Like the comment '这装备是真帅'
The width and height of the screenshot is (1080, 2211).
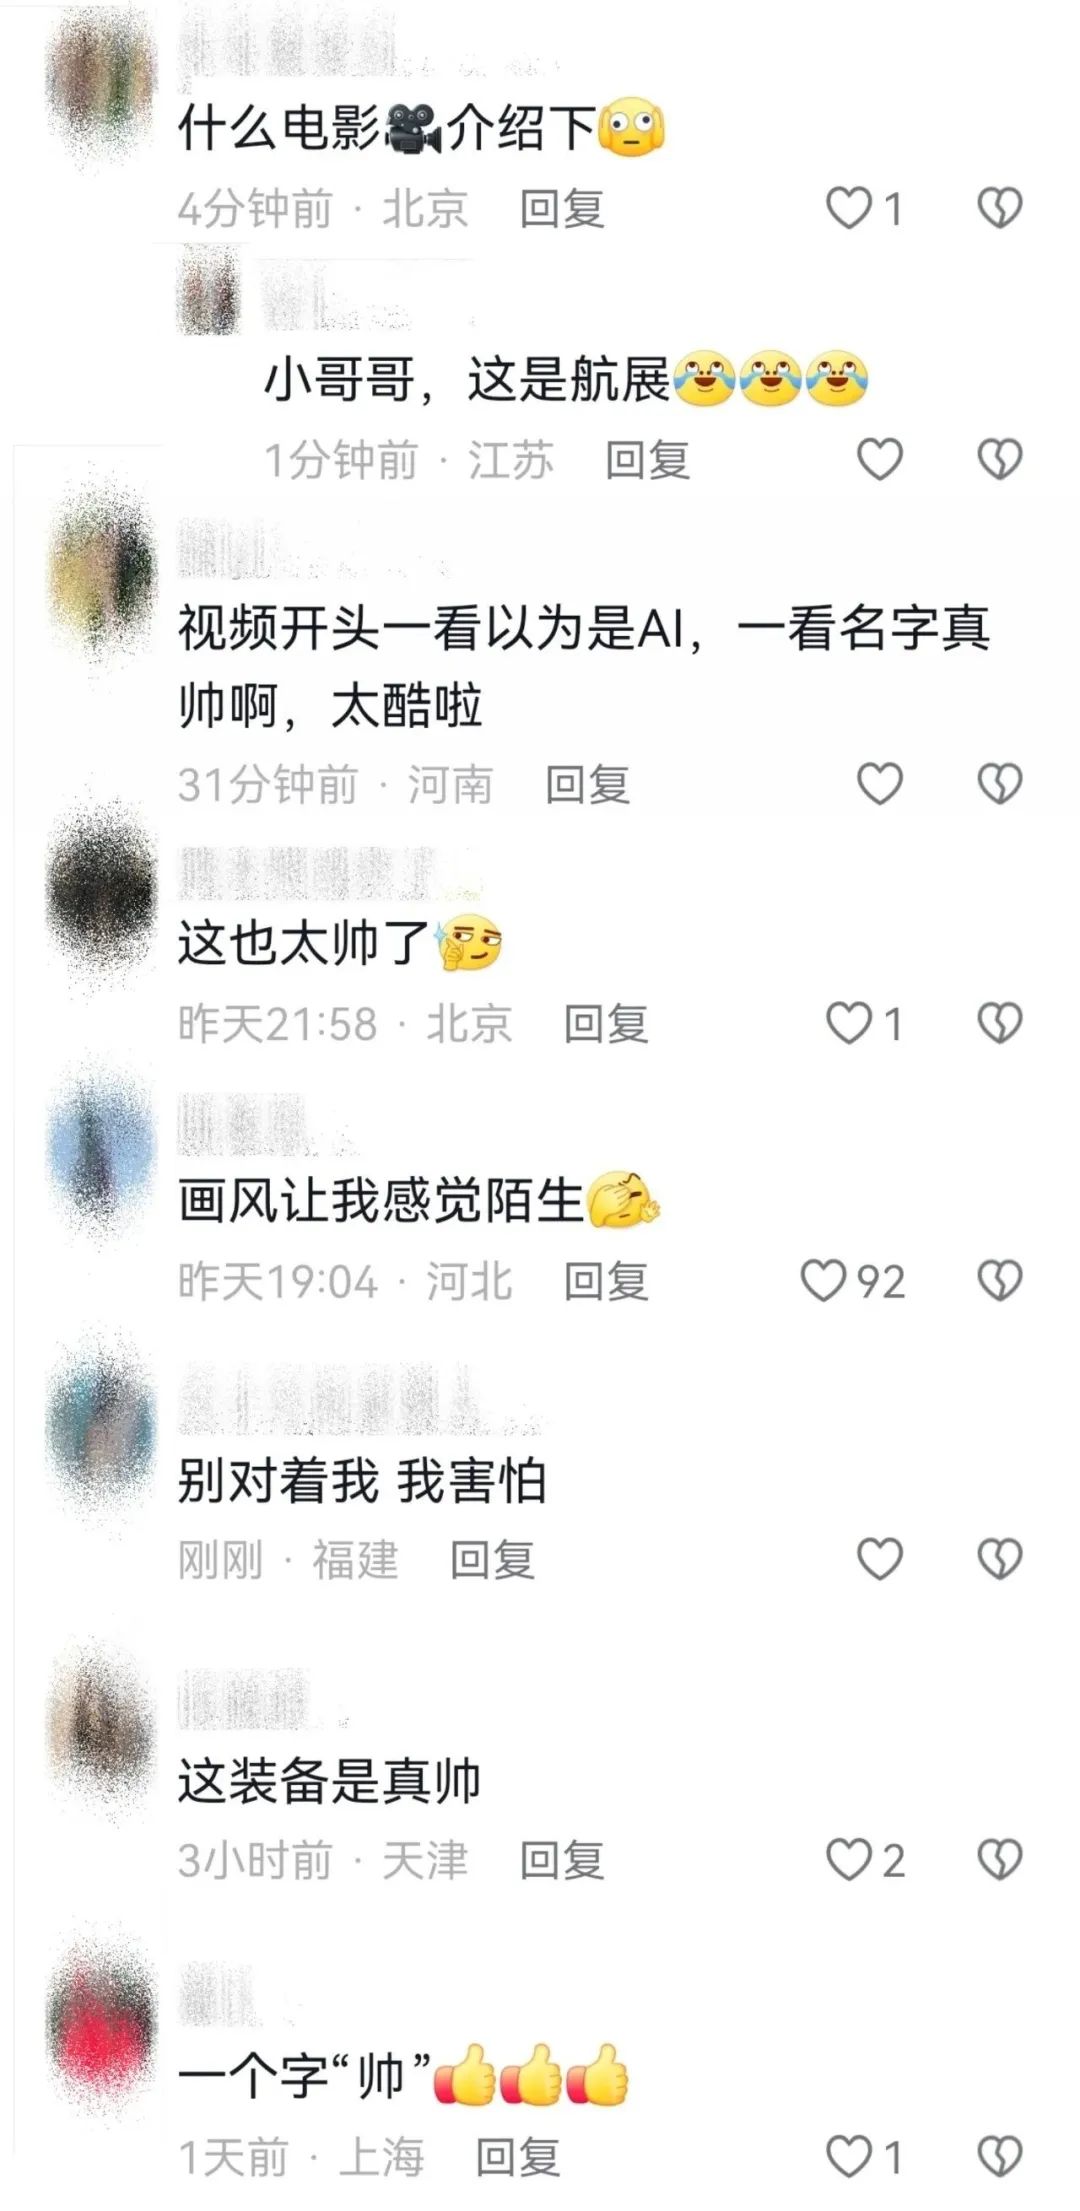pyautogui.click(x=850, y=1860)
